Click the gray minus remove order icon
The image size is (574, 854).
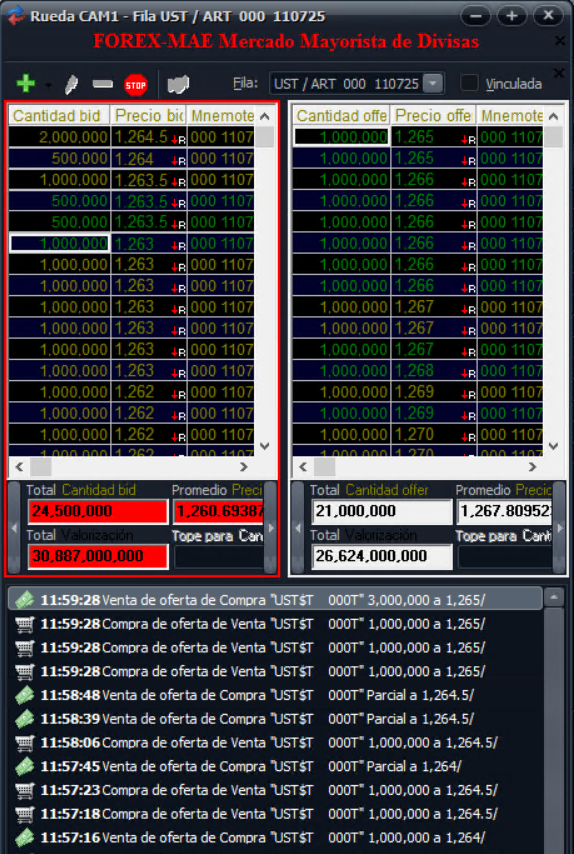pyautogui.click(x=102, y=84)
